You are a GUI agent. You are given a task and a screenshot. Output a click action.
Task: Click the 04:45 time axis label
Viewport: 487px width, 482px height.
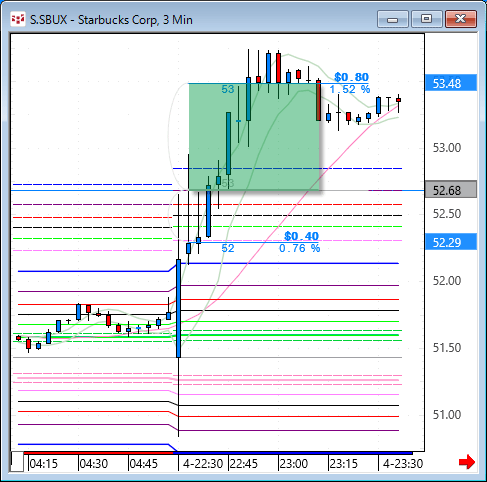point(144,464)
